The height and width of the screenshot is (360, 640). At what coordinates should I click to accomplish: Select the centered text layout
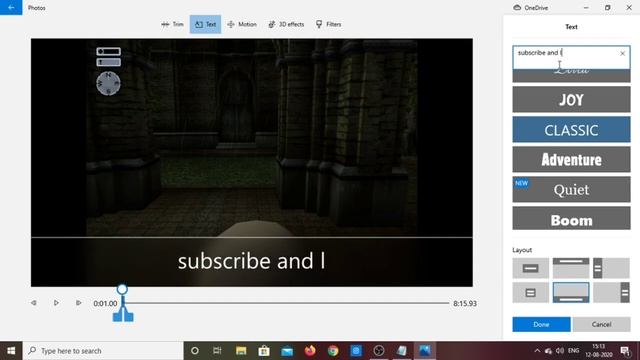tap(531, 268)
